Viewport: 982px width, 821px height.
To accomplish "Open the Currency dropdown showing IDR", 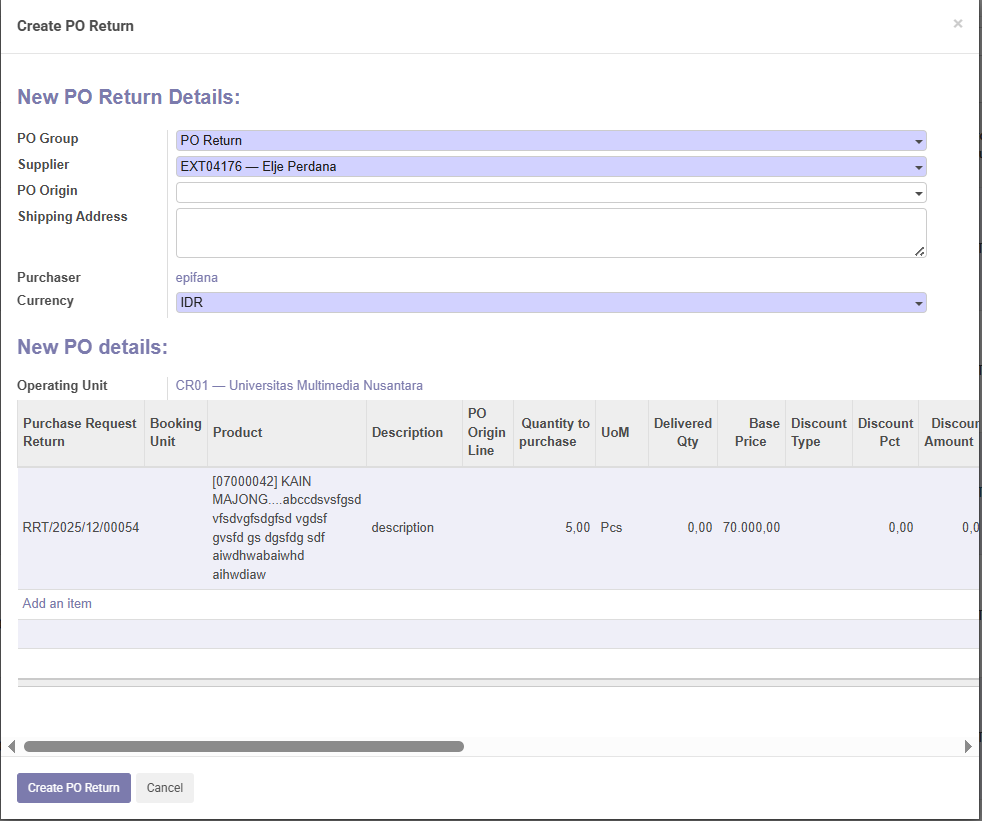I will [x=550, y=302].
